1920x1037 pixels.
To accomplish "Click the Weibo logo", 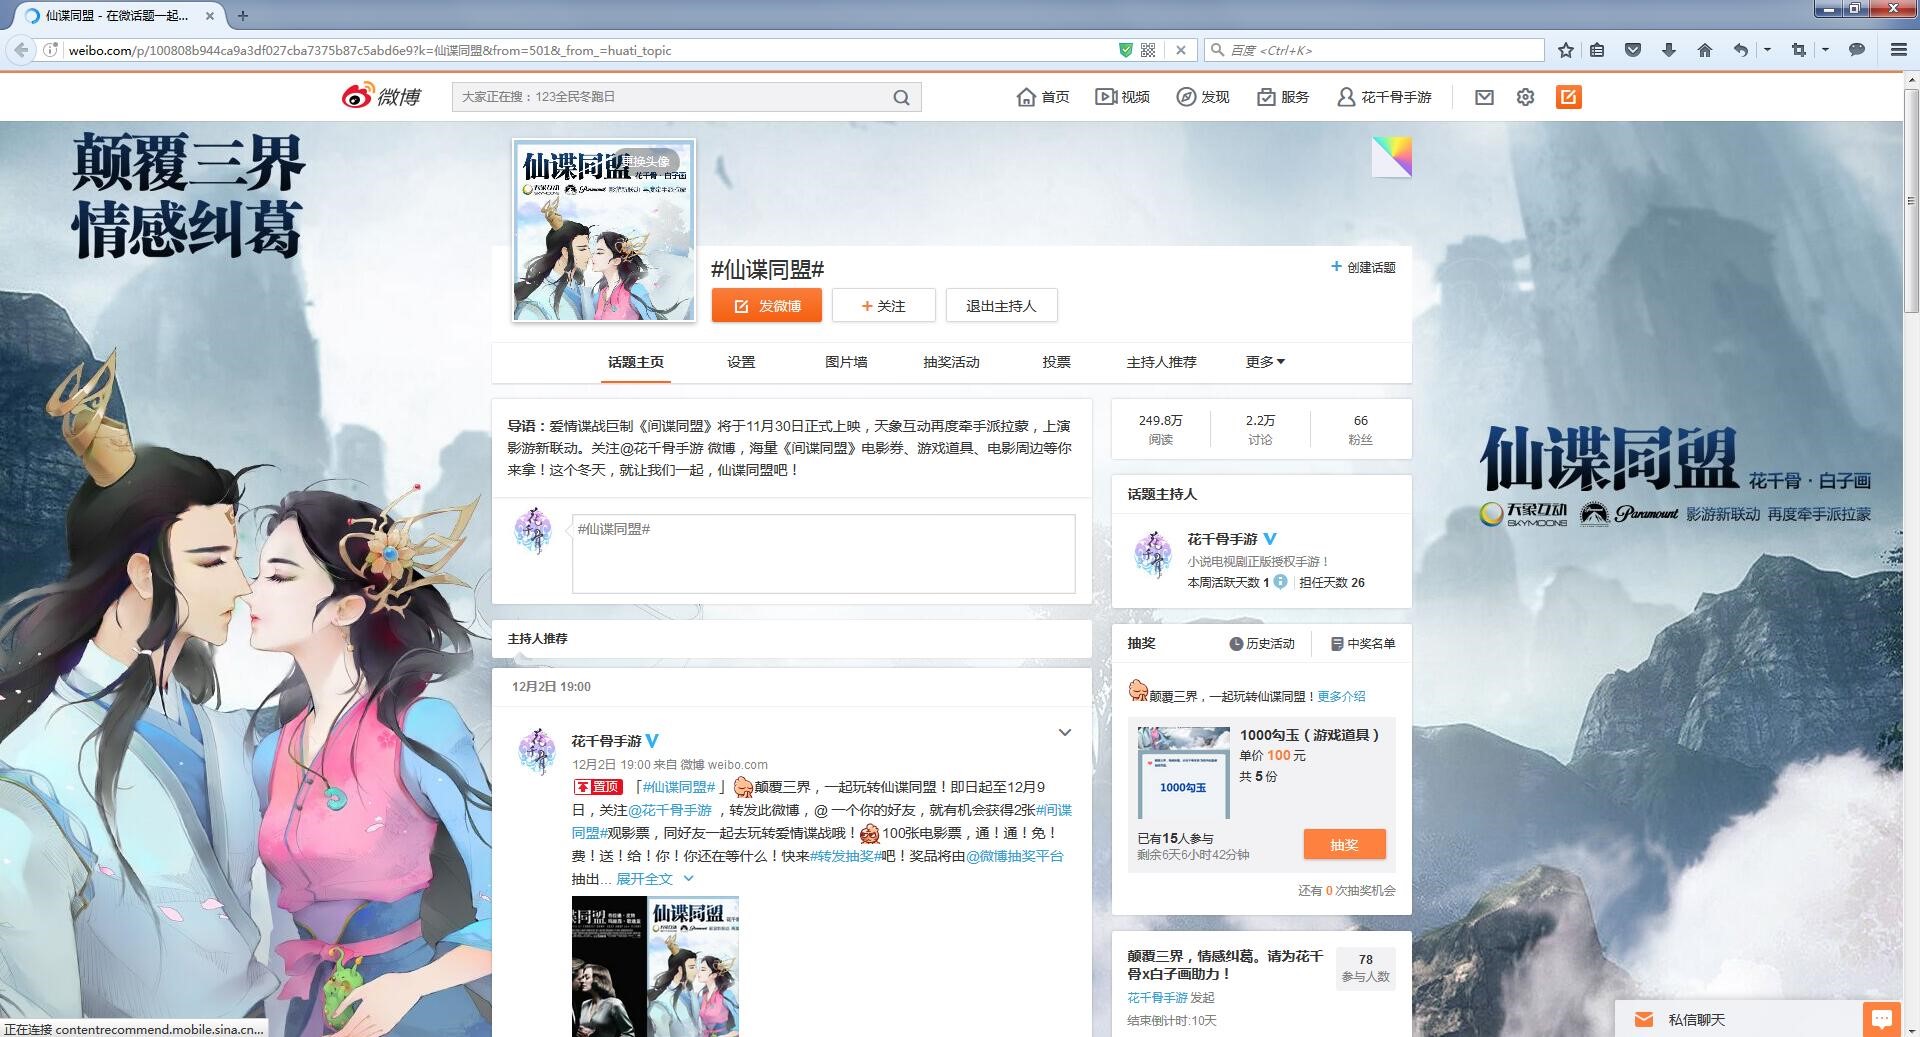I will click(381, 96).
